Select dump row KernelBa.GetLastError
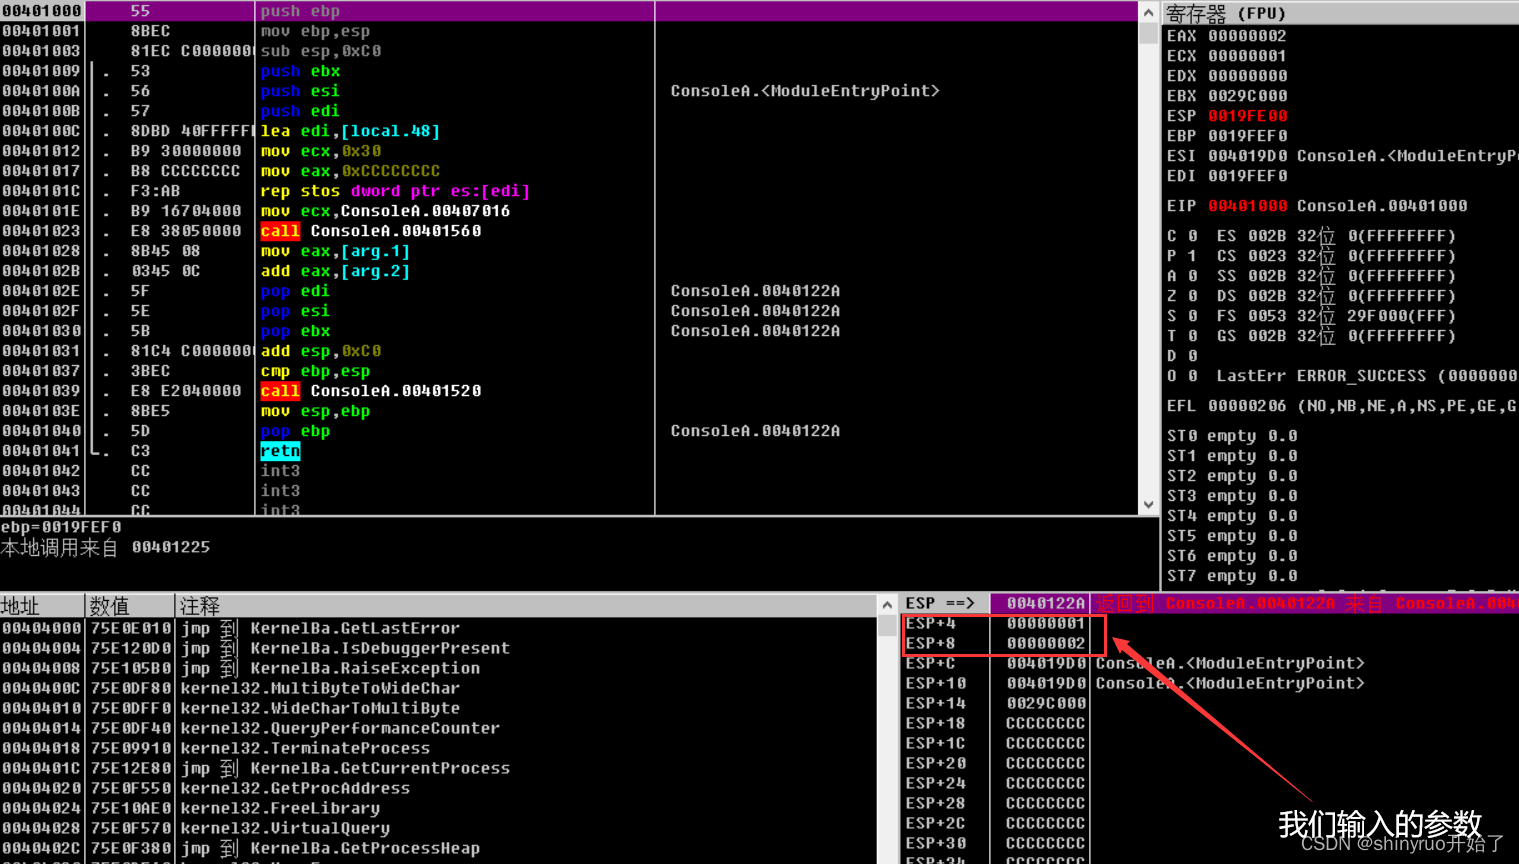 click(x=320, y=629)
